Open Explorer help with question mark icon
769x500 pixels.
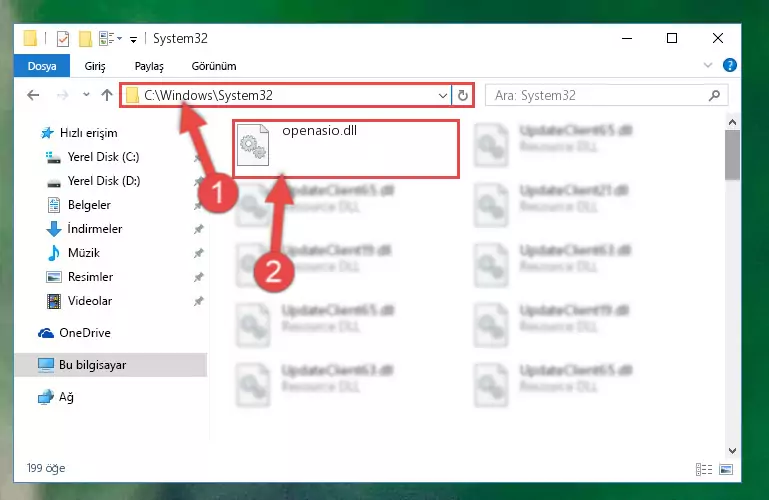click(x=729, y=65)
